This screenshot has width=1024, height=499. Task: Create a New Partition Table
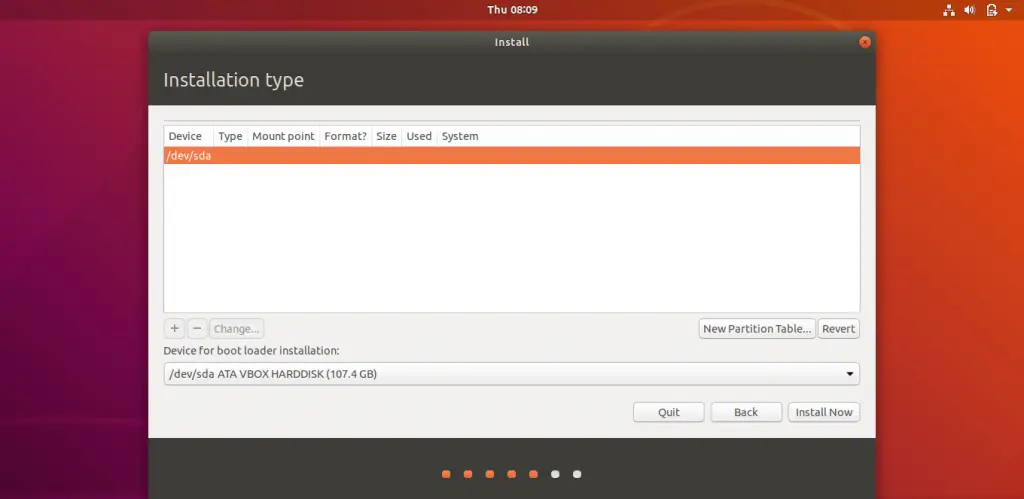click(x=757, y=329)
